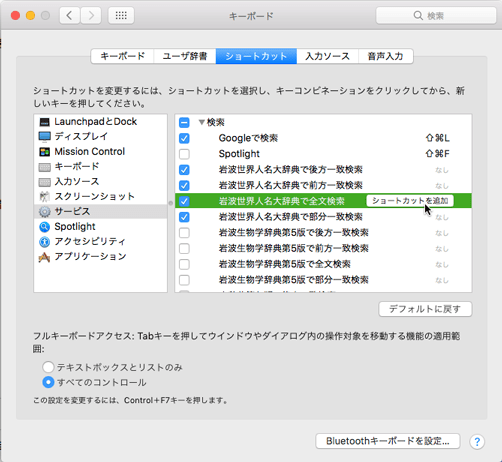Click the magnifier icon in search field
Screen dimensions: 502x462
[418, 16]
